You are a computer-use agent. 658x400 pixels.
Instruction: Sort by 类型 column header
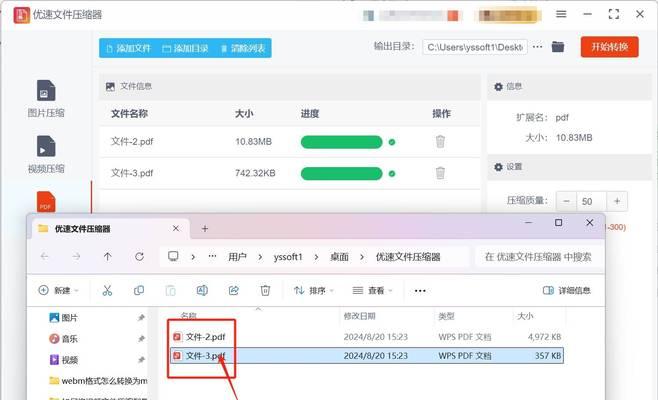[x=446, y=316]
